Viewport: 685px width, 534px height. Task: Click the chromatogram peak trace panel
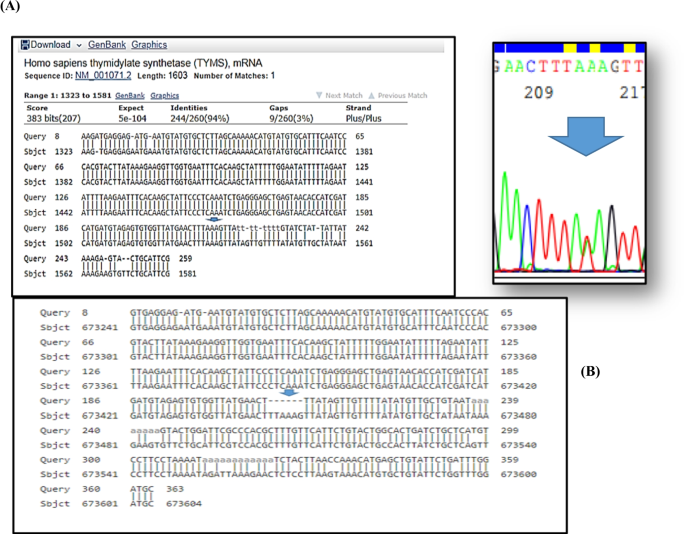[569, 221]
